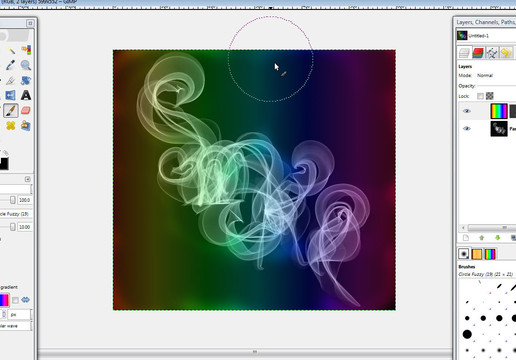
Task: Toggle visibility of the smoke layer
Action: point(467,129)
